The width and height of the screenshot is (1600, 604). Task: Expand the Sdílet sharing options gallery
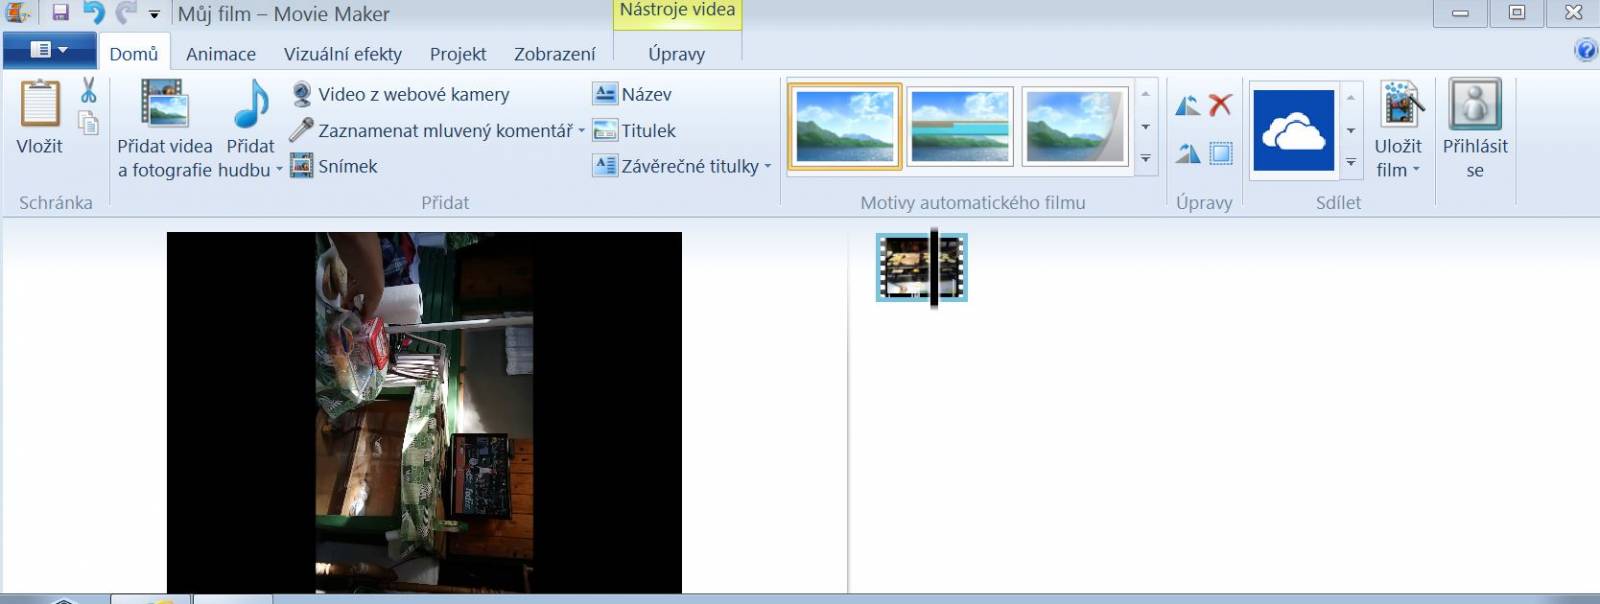click(1351, 162)
